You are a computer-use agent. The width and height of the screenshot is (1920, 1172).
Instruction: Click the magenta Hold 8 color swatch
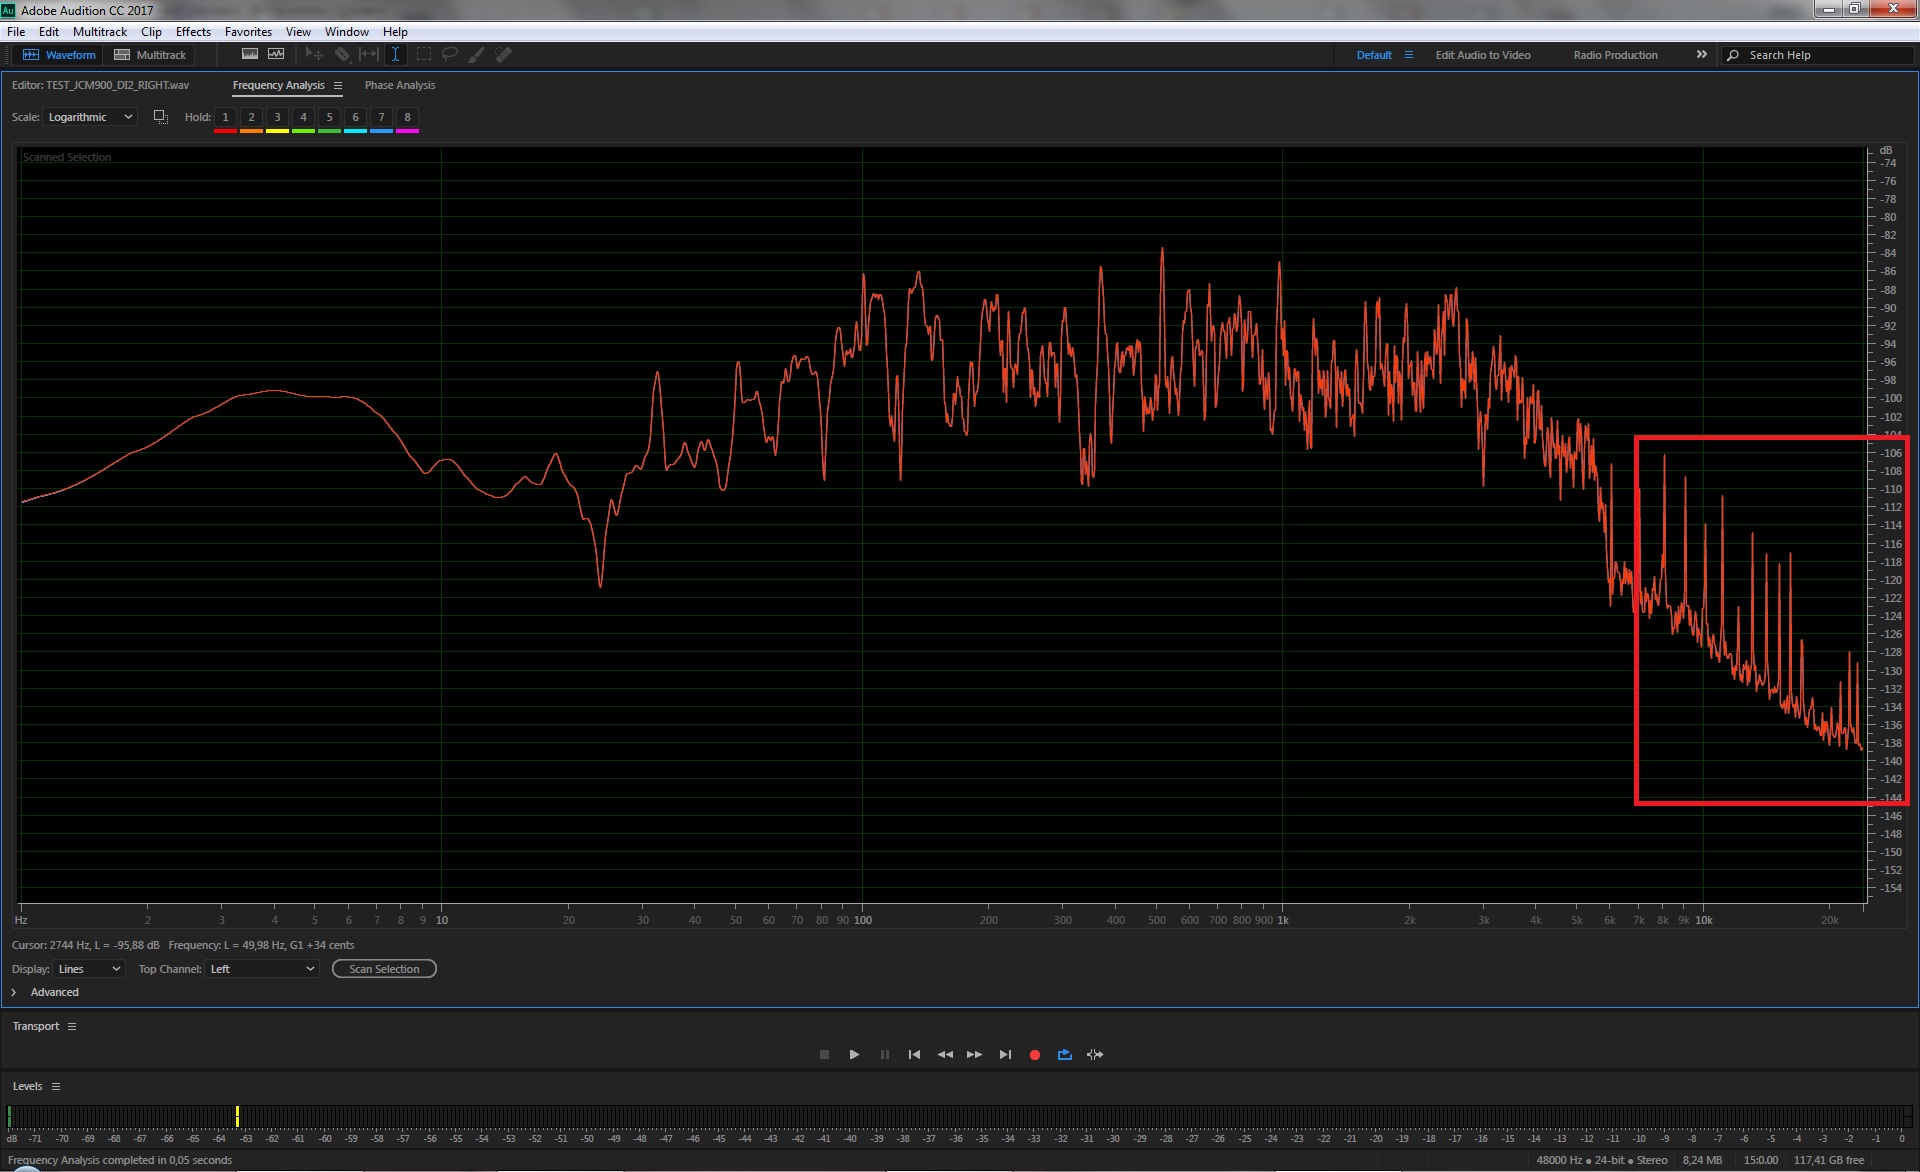point(407,131)
